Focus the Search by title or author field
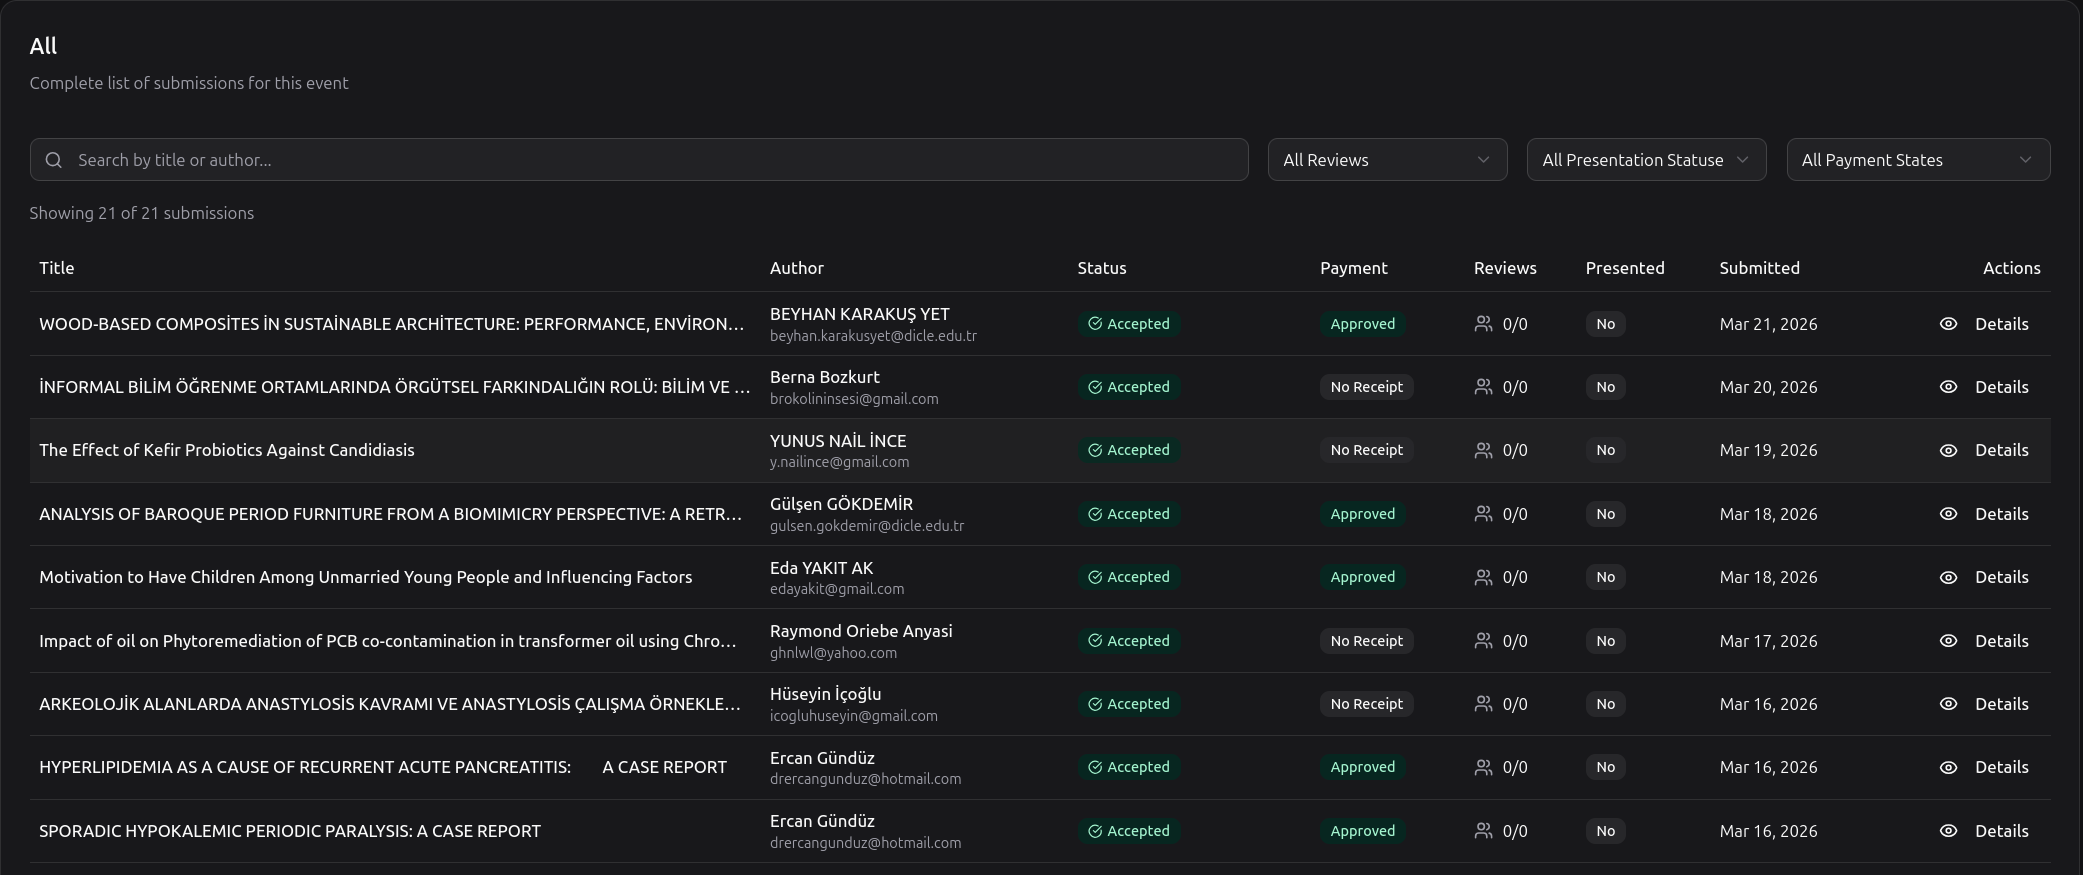The width and height of the screenshot is (2083, 875). point(639,160)
